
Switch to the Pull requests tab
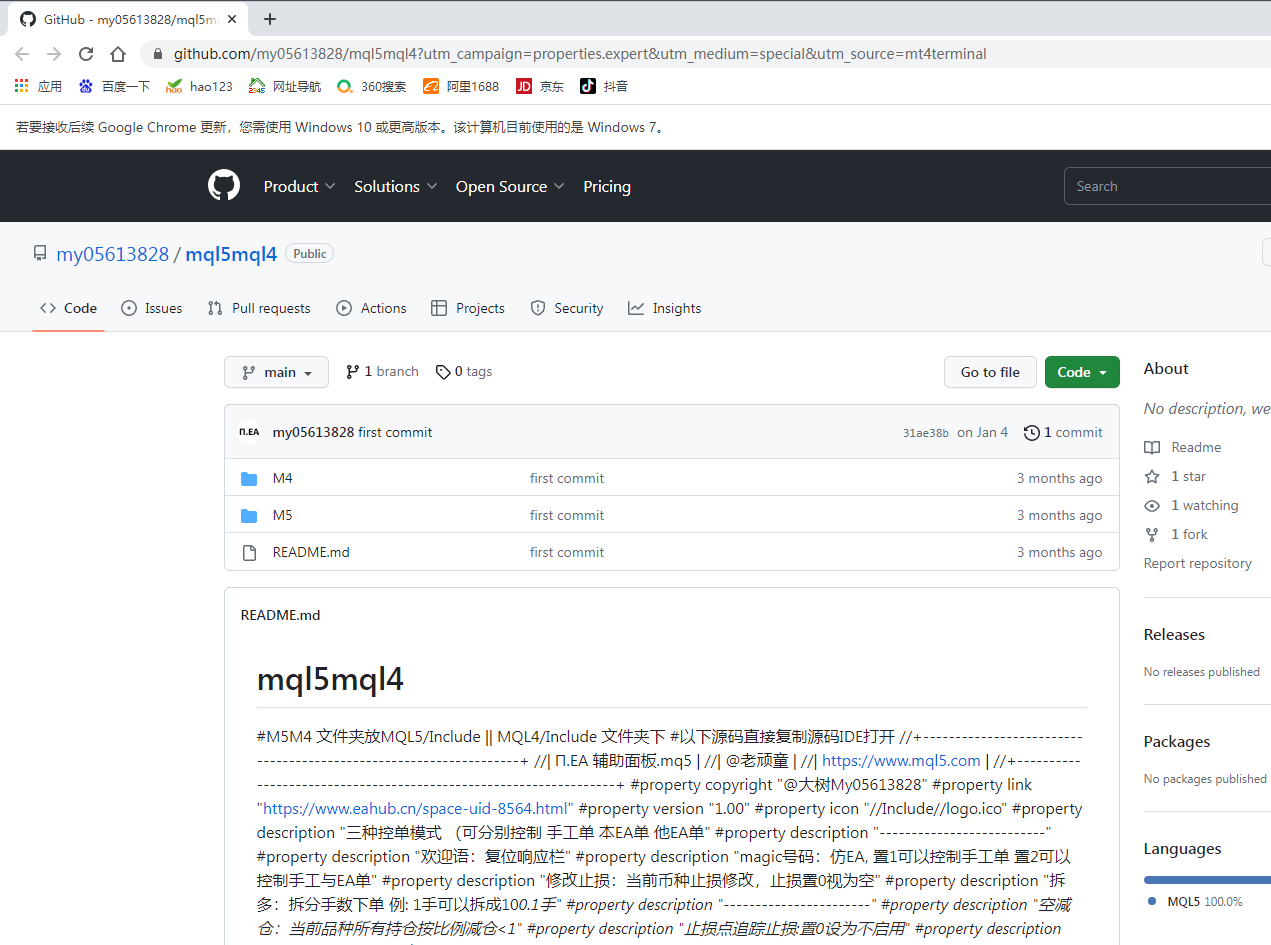(259, 308)
